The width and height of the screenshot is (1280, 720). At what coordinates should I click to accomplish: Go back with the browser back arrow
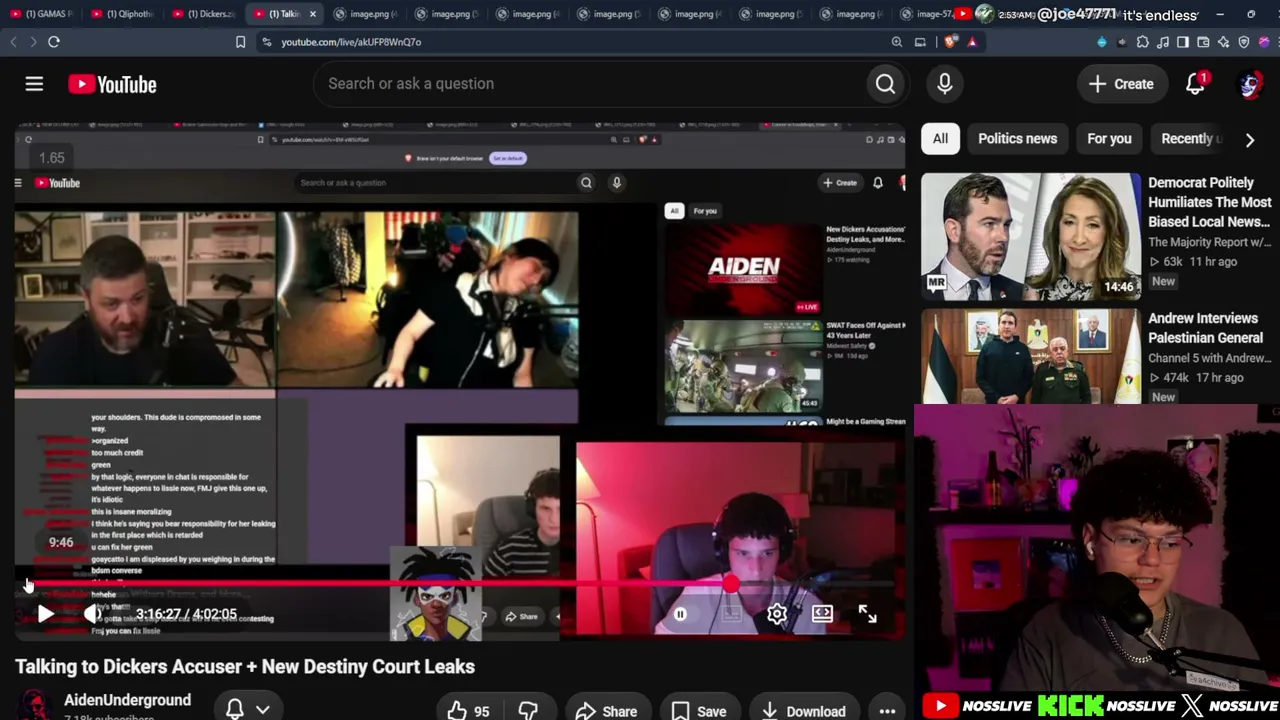(13, 42)
